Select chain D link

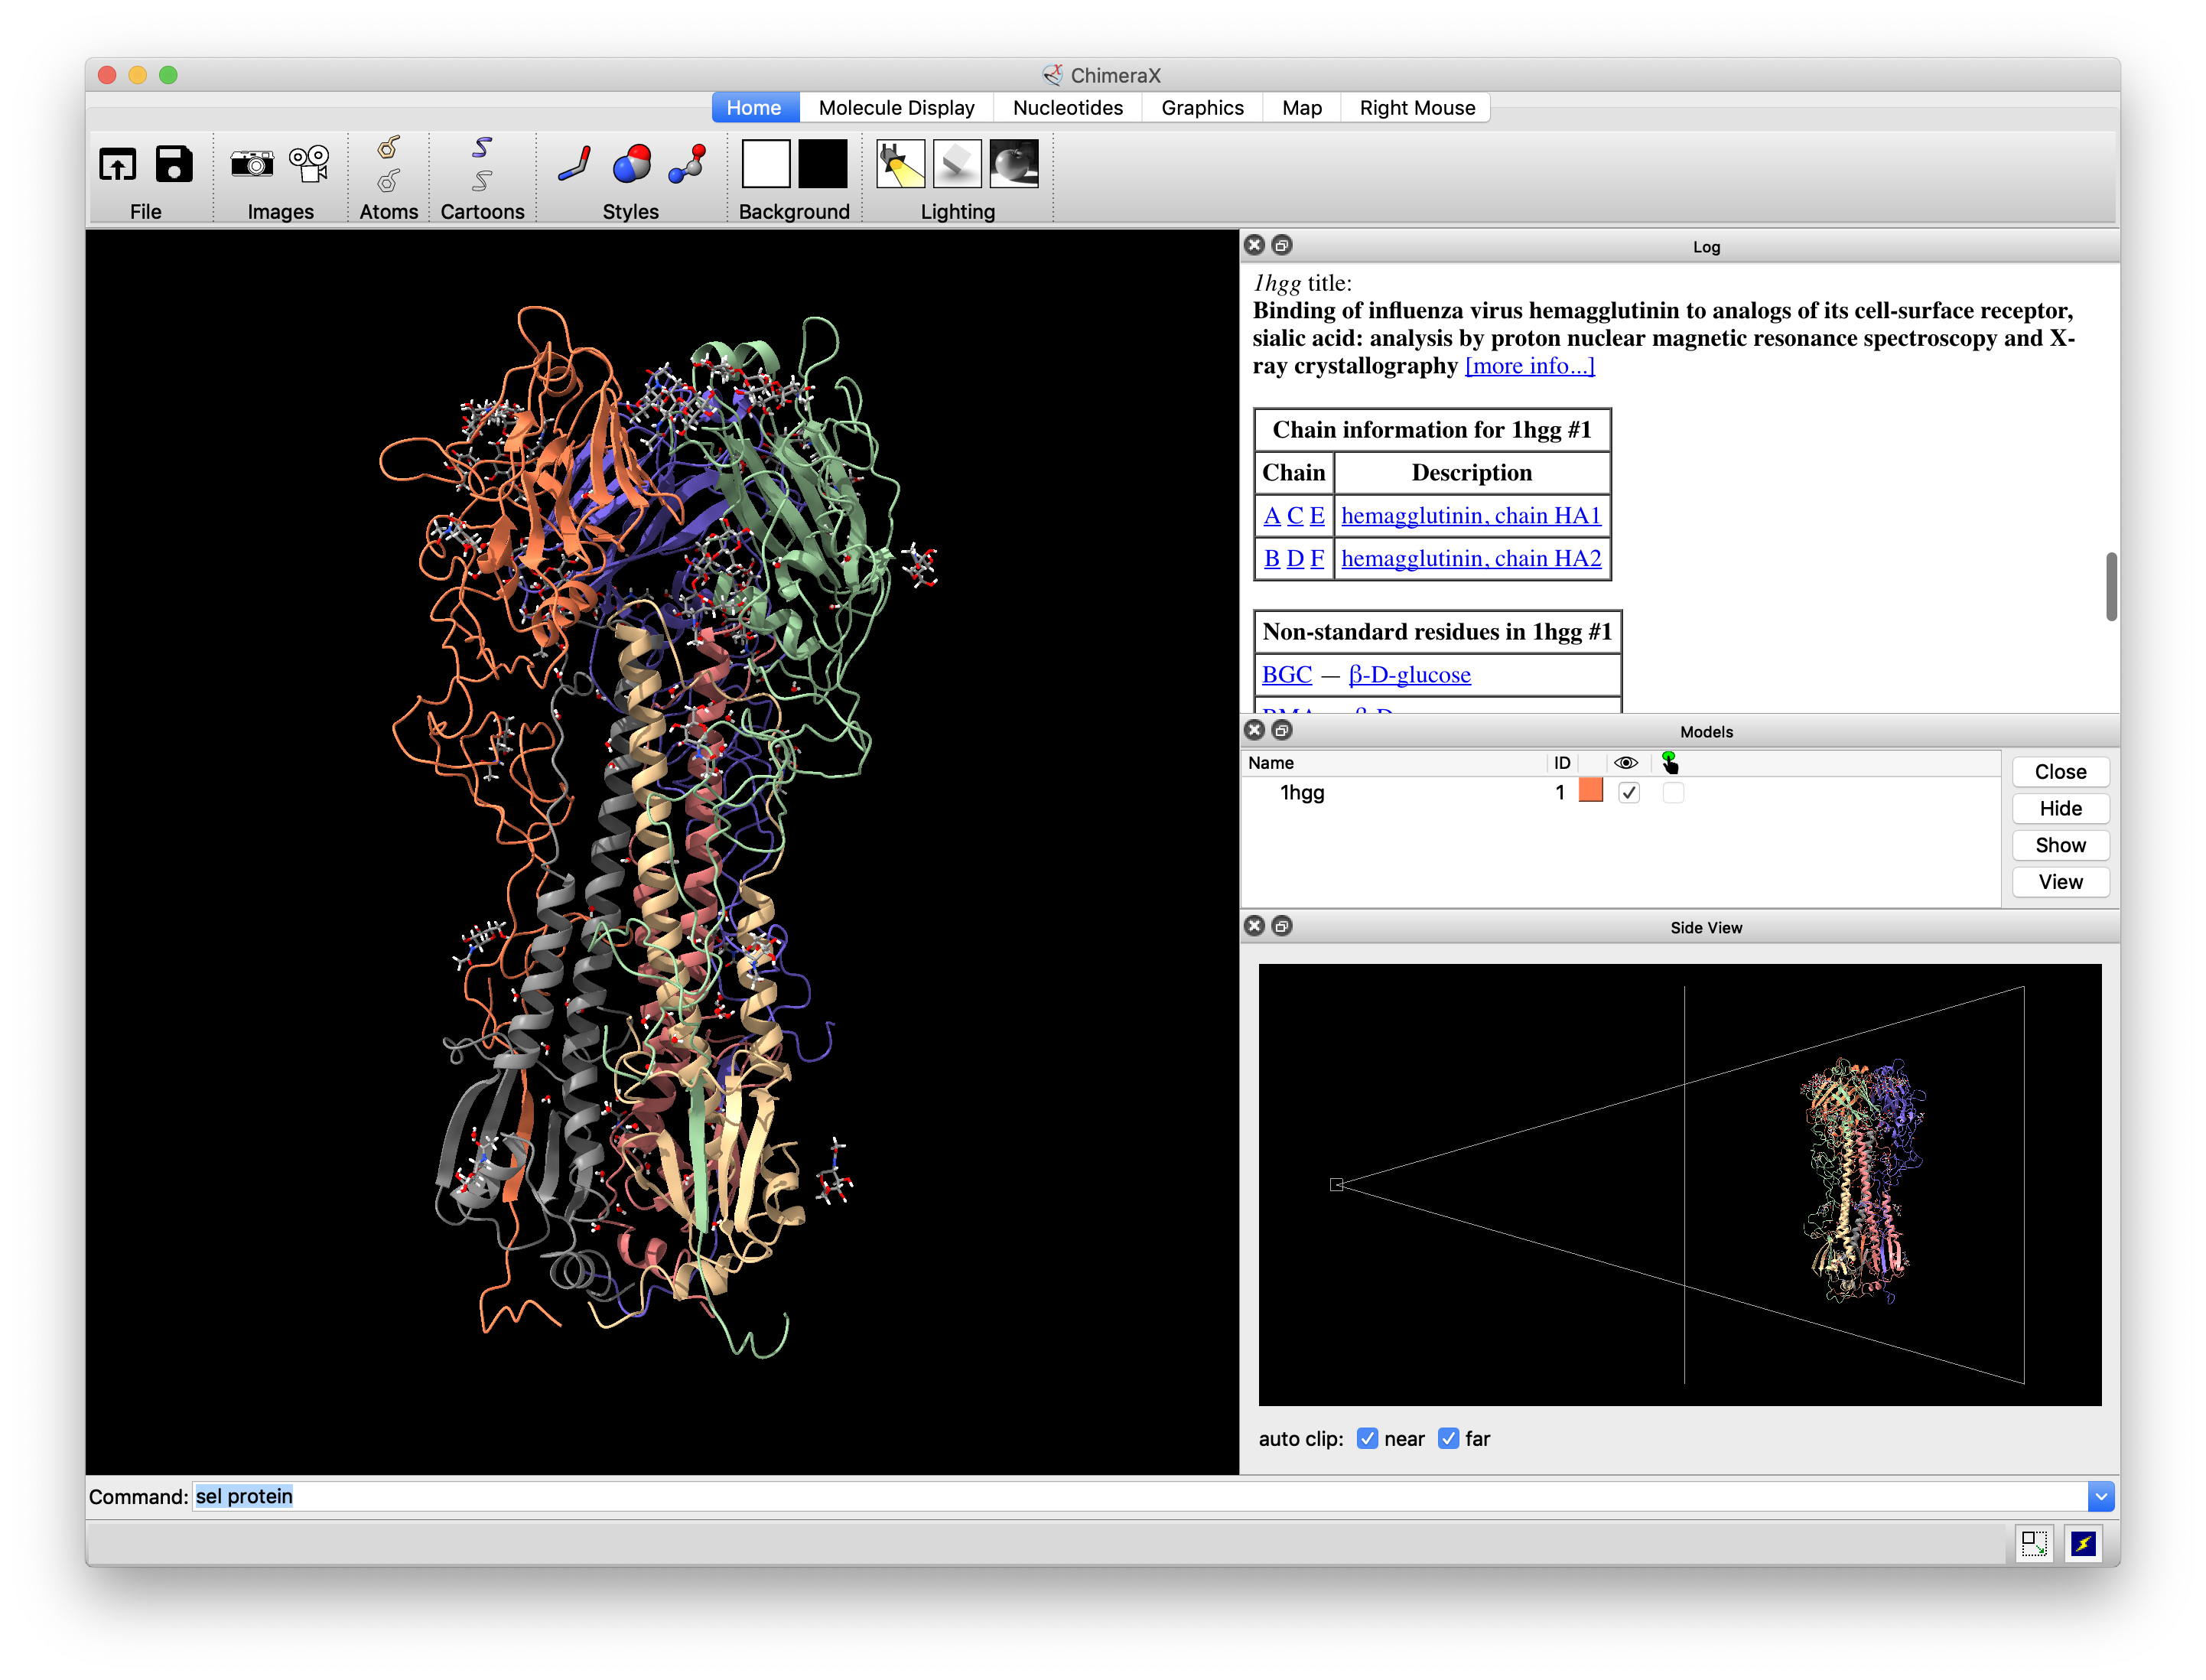point(1294,559)
